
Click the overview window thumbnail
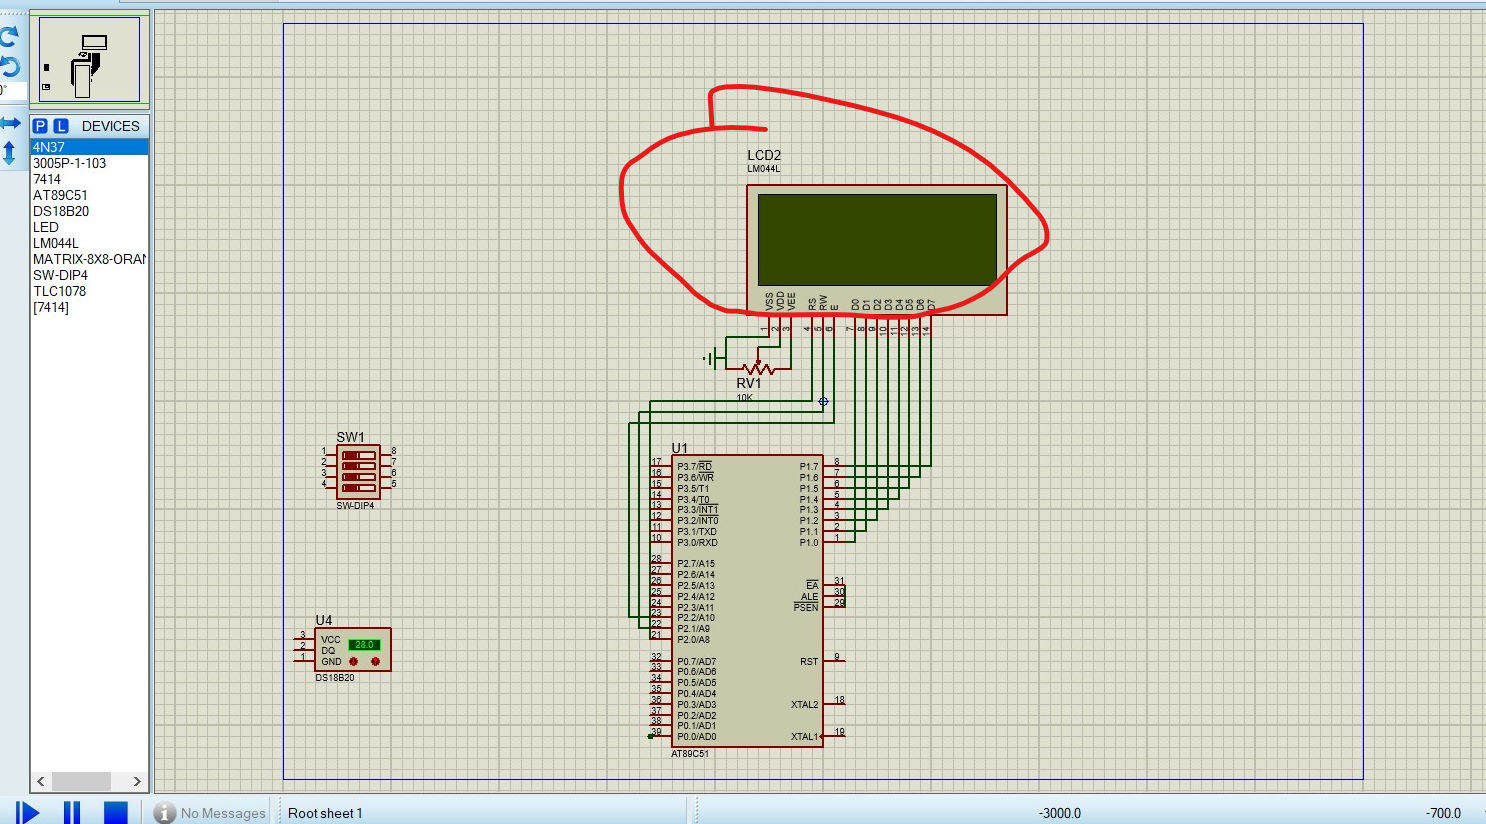coord(90,59)
